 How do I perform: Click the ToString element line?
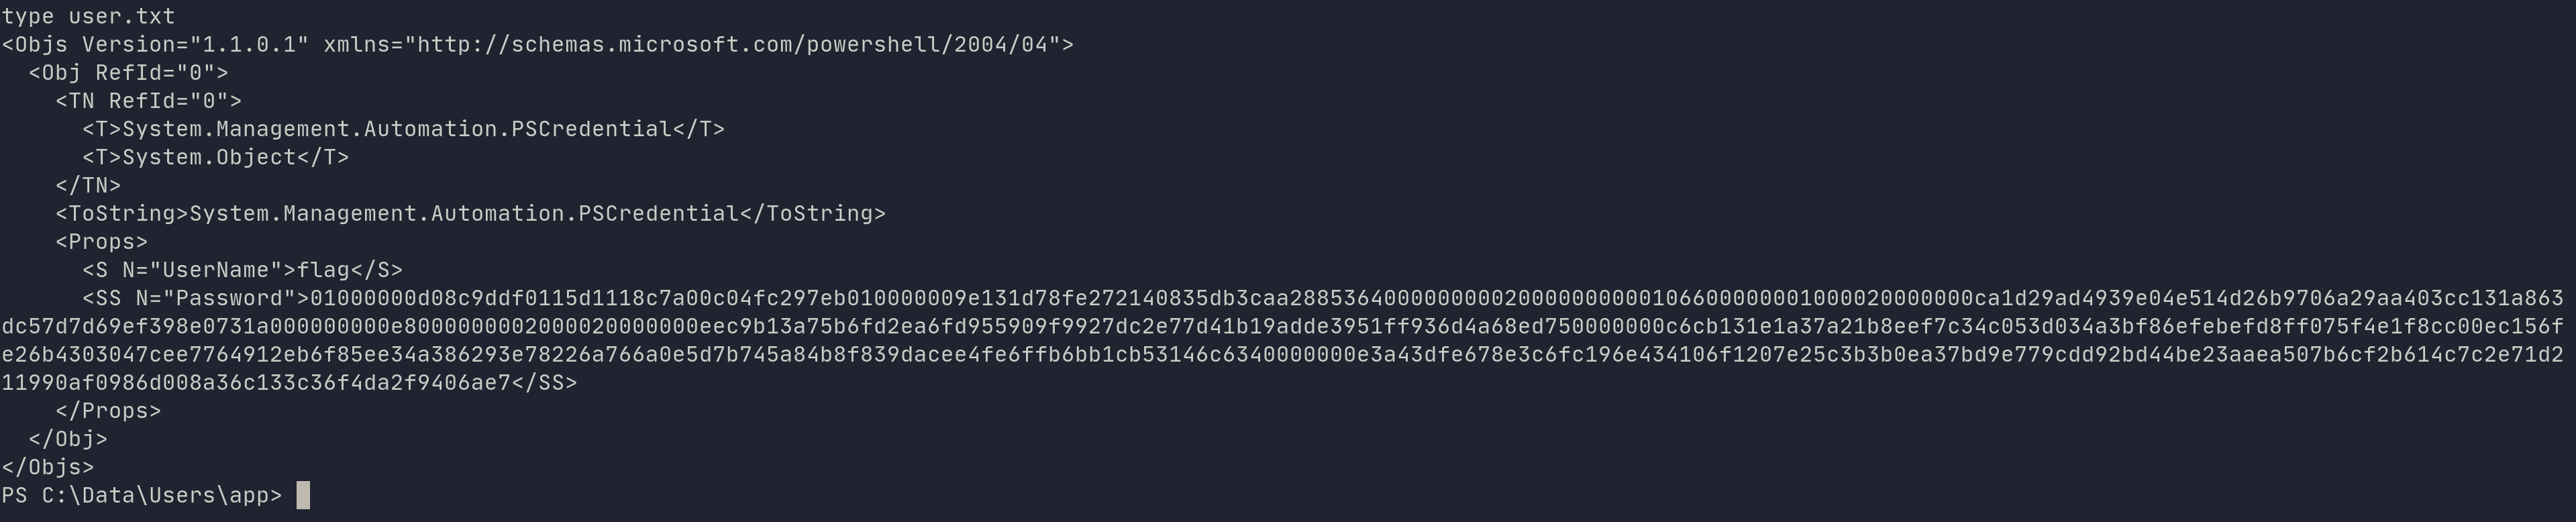click(x=470, y=213)
